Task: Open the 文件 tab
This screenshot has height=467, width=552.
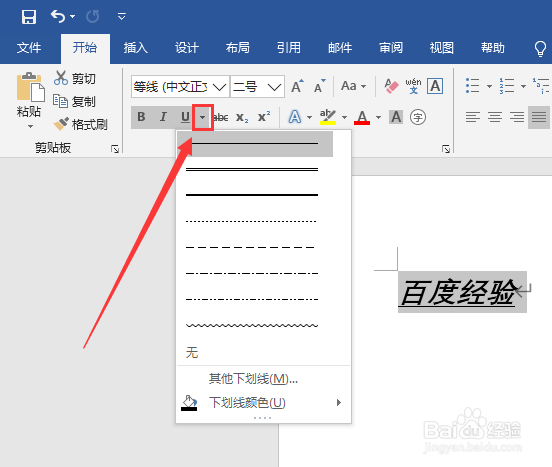Action: (x=29, y=48)
